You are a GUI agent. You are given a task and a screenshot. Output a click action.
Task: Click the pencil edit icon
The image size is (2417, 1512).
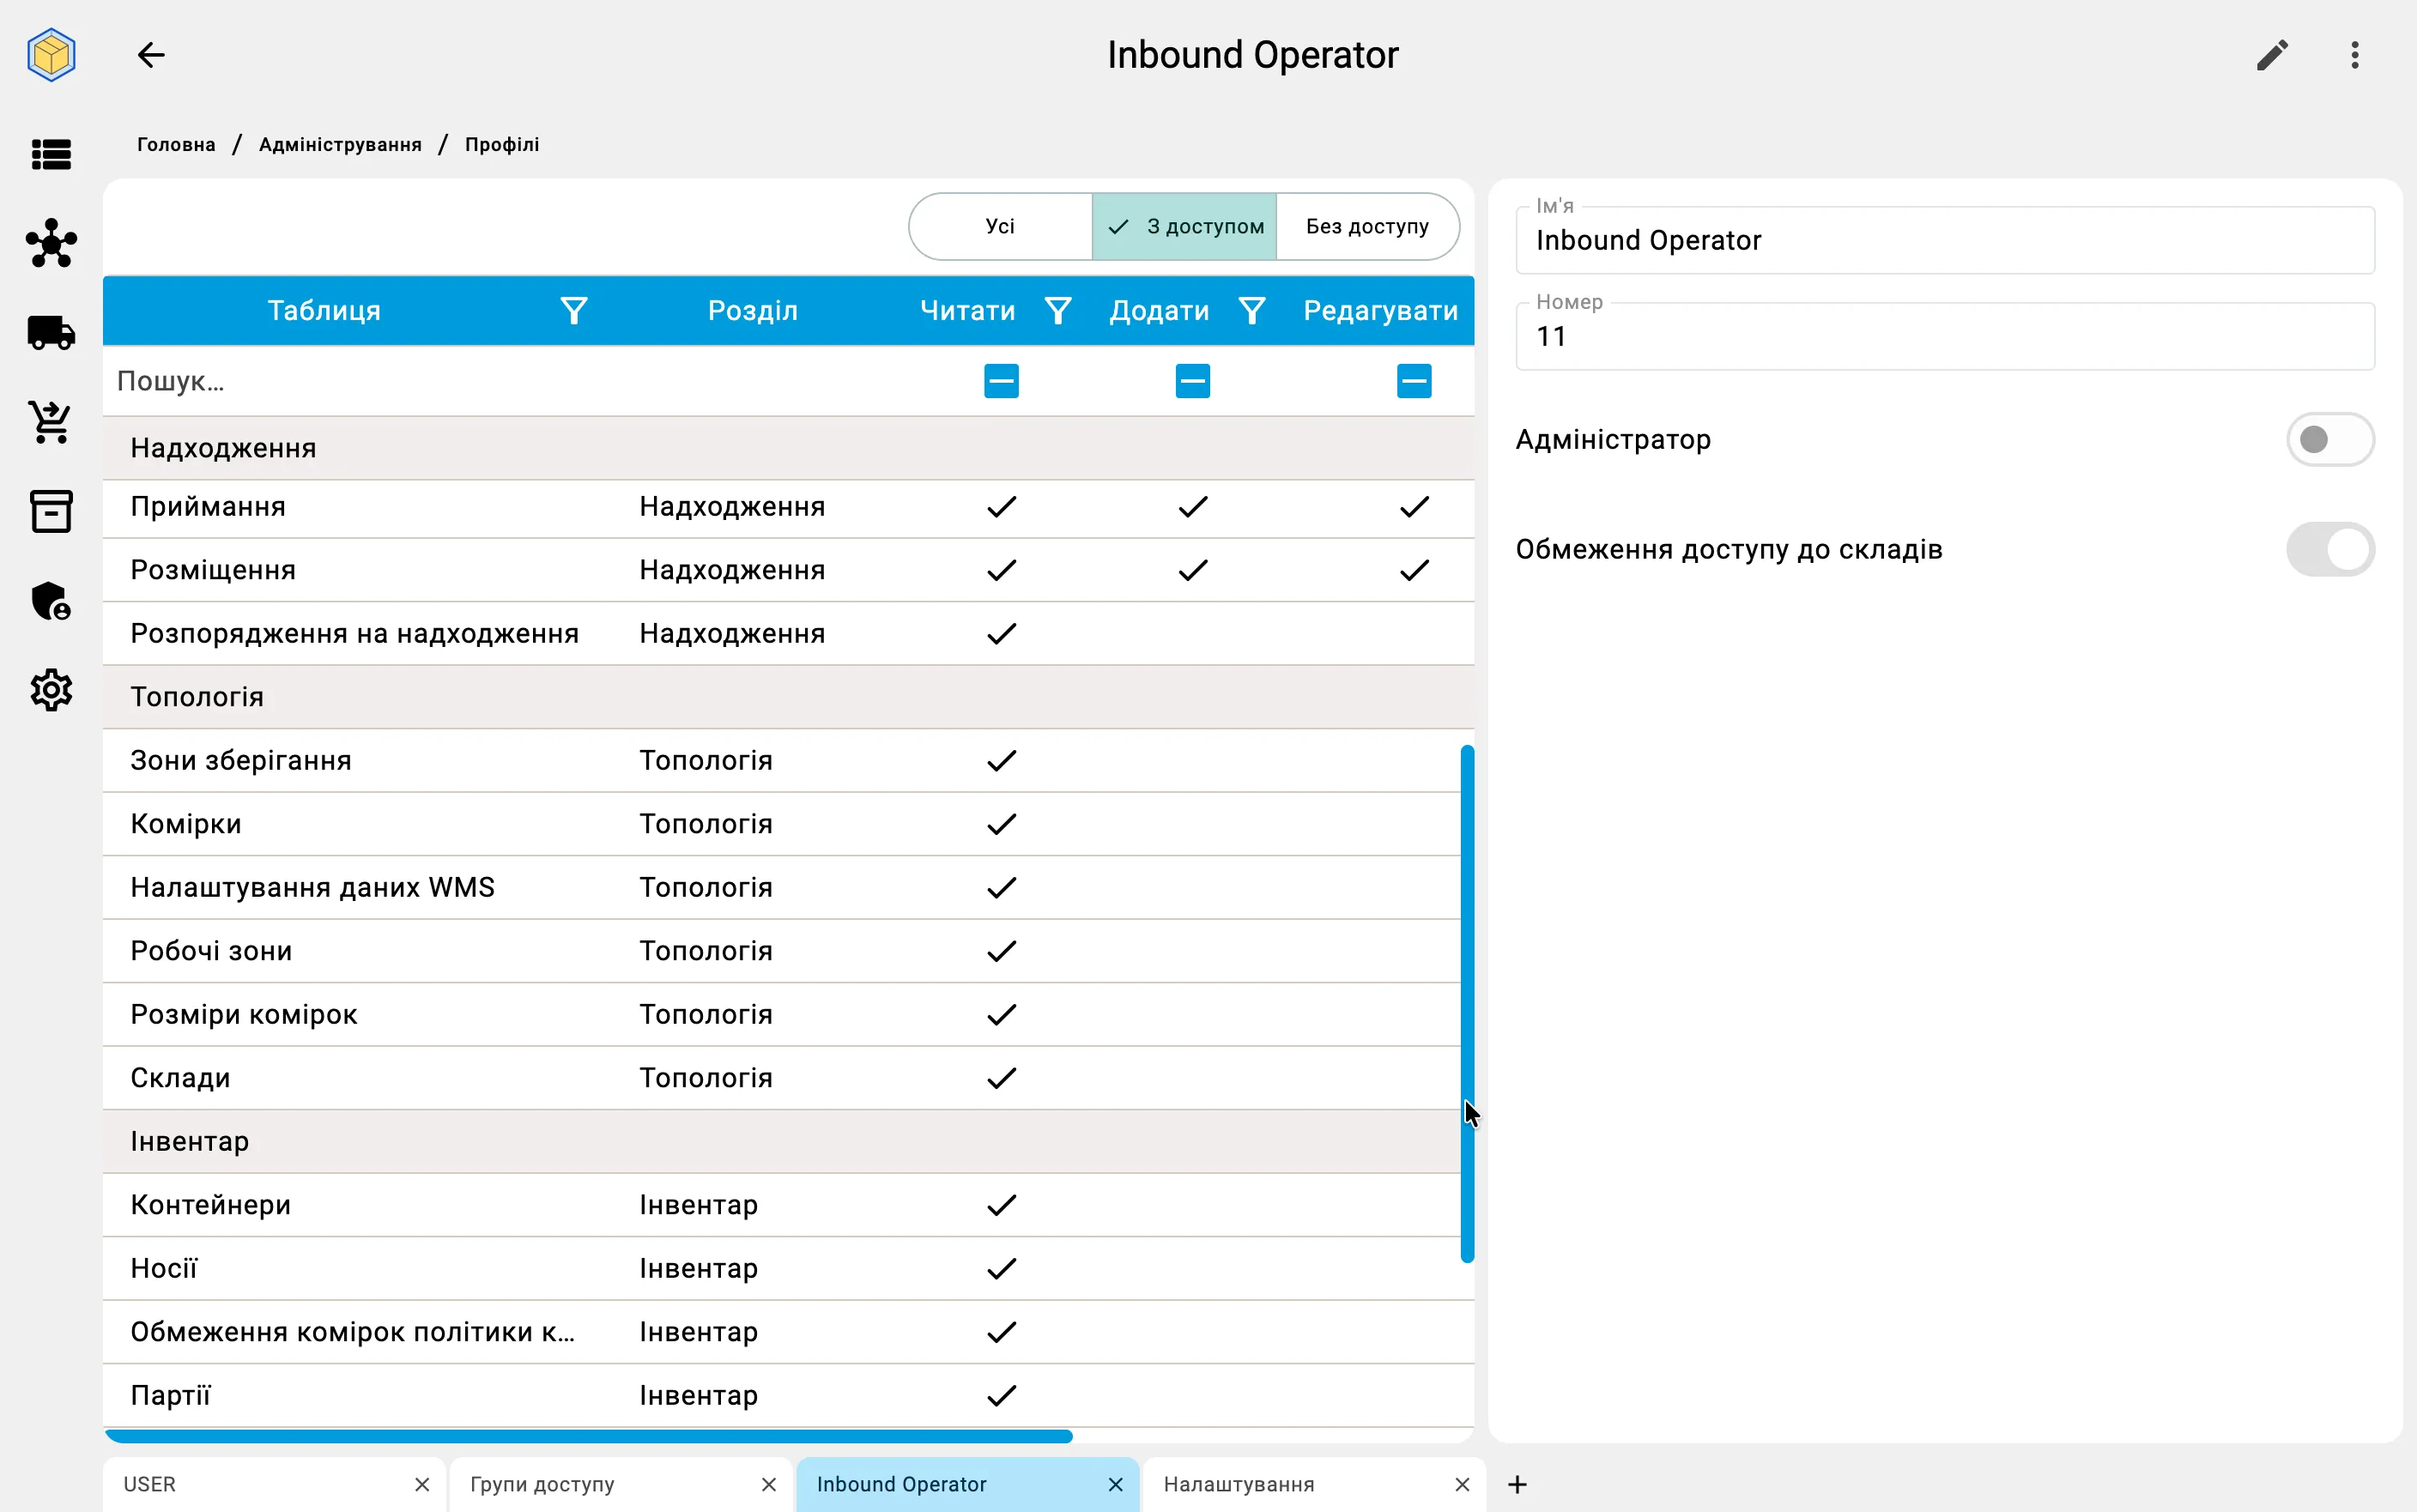[2272, 55]
